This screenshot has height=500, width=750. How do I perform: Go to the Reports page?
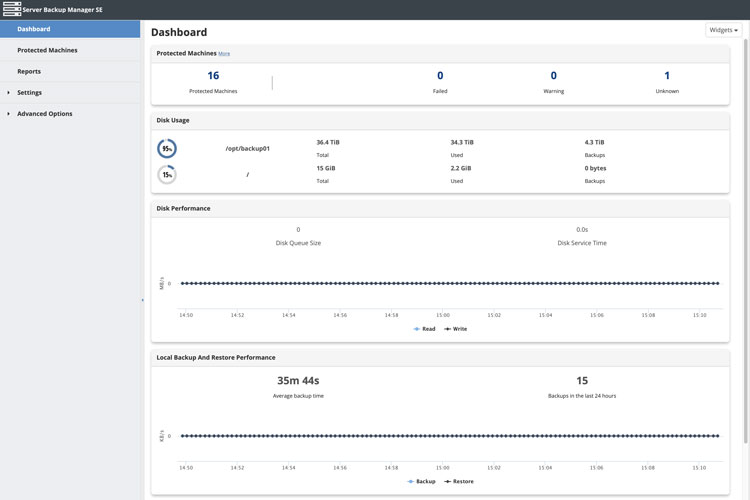(70, 71)
